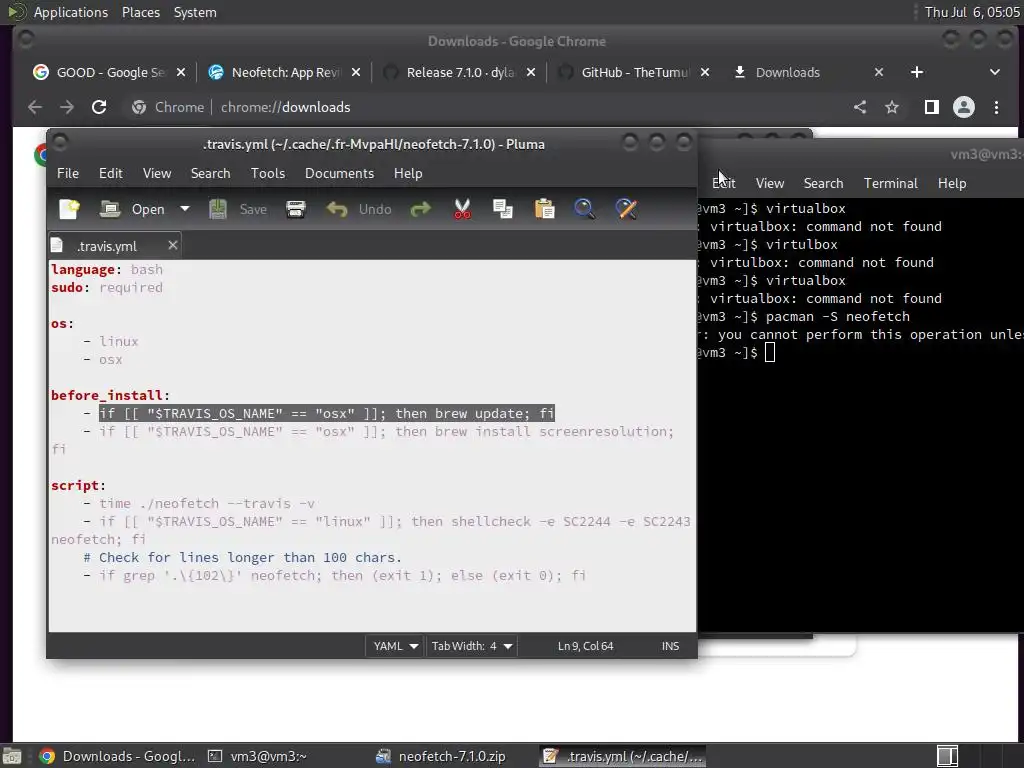Screen dimensions: 1024x768
Task: Open the Search menu in the terminal window
Action: point(824,184)
